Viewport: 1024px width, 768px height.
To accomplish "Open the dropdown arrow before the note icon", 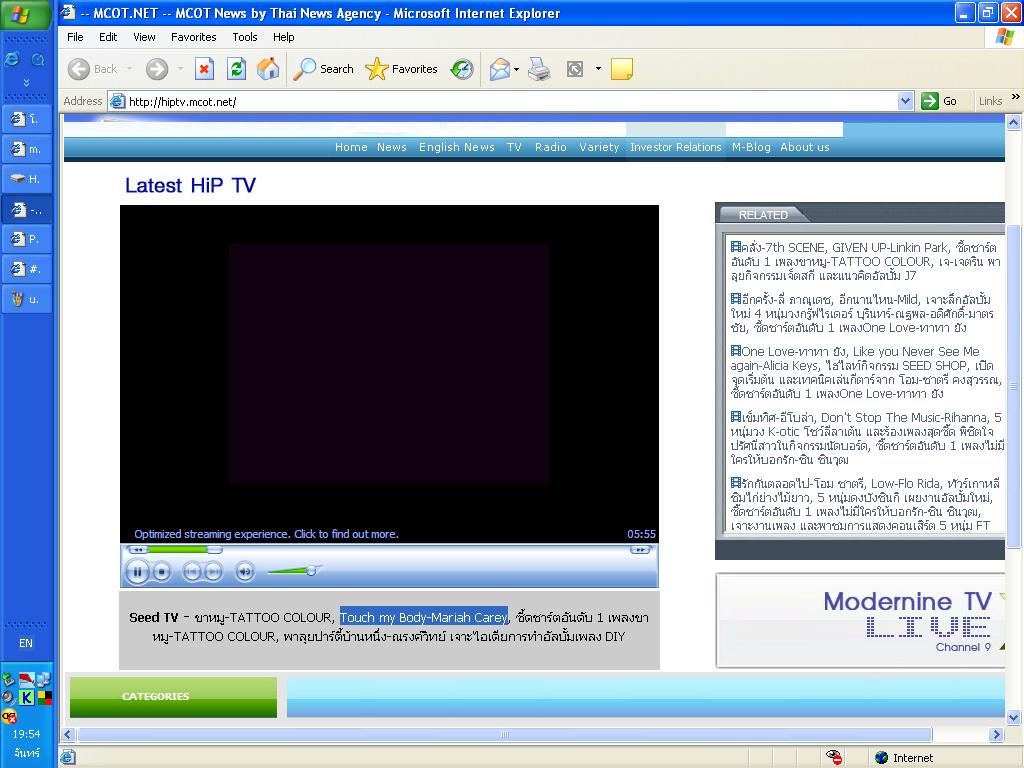I will click(598, 69).
